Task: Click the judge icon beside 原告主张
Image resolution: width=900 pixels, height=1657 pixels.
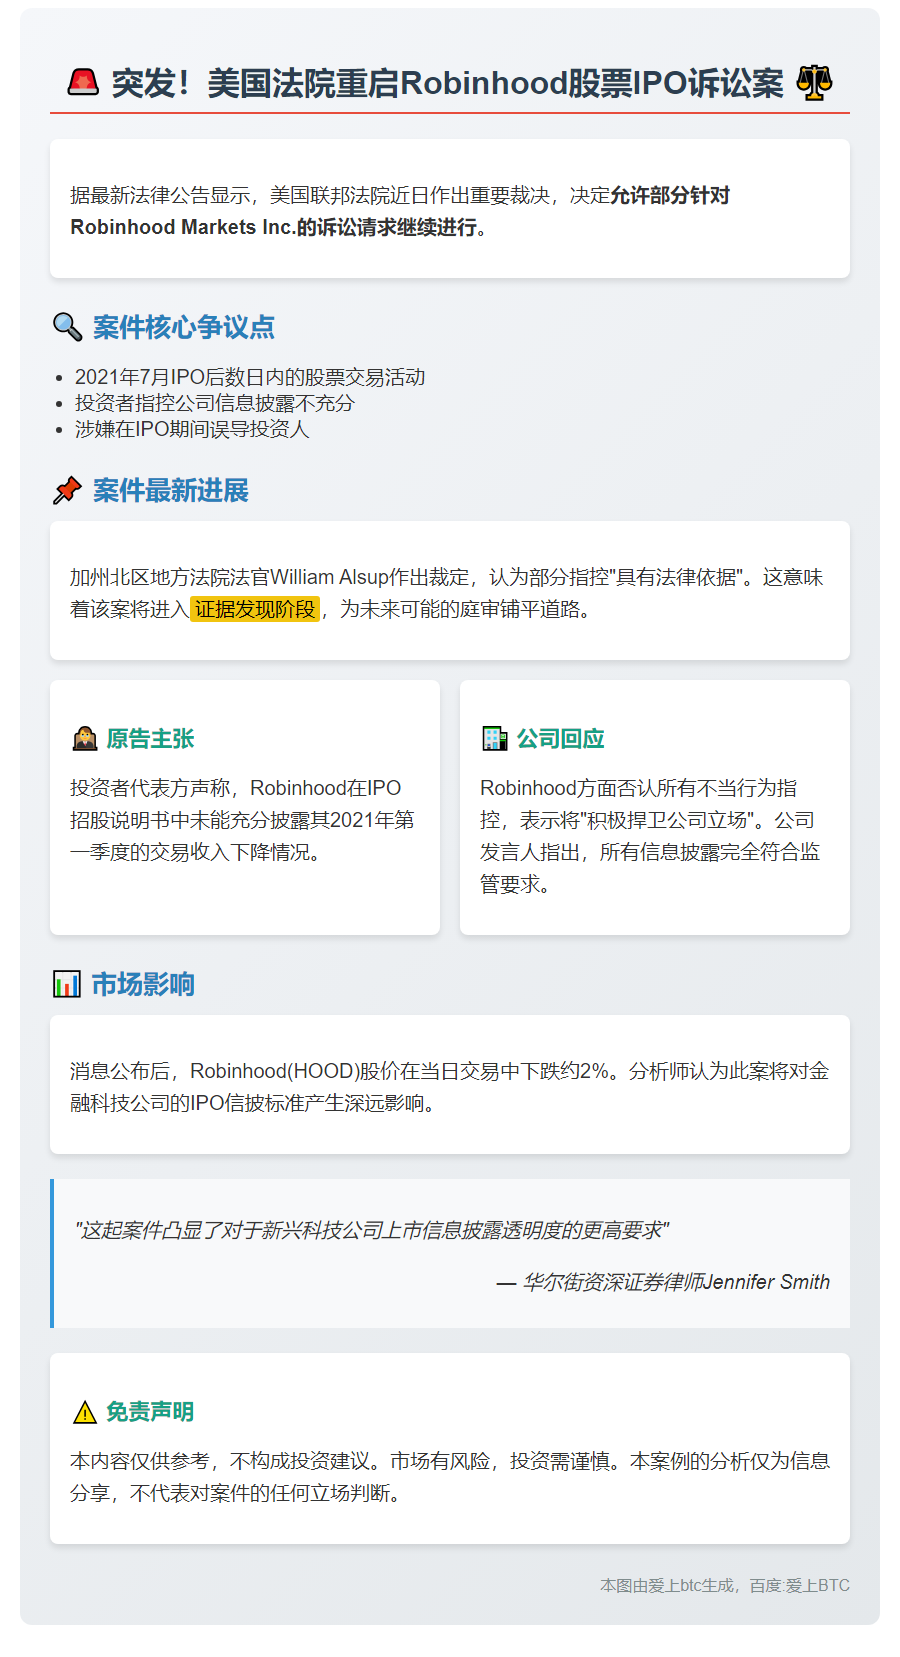Action: [x=85, y=739]
